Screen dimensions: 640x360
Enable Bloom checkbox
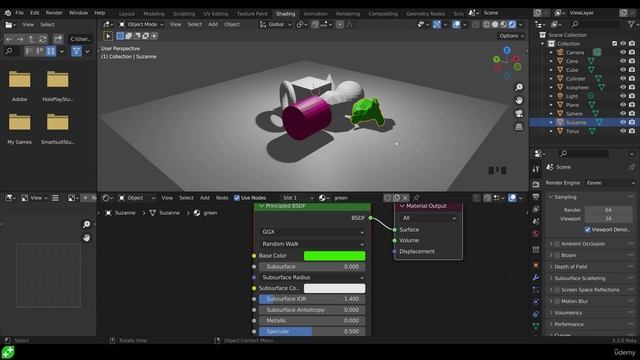click(x=557, y=256)
